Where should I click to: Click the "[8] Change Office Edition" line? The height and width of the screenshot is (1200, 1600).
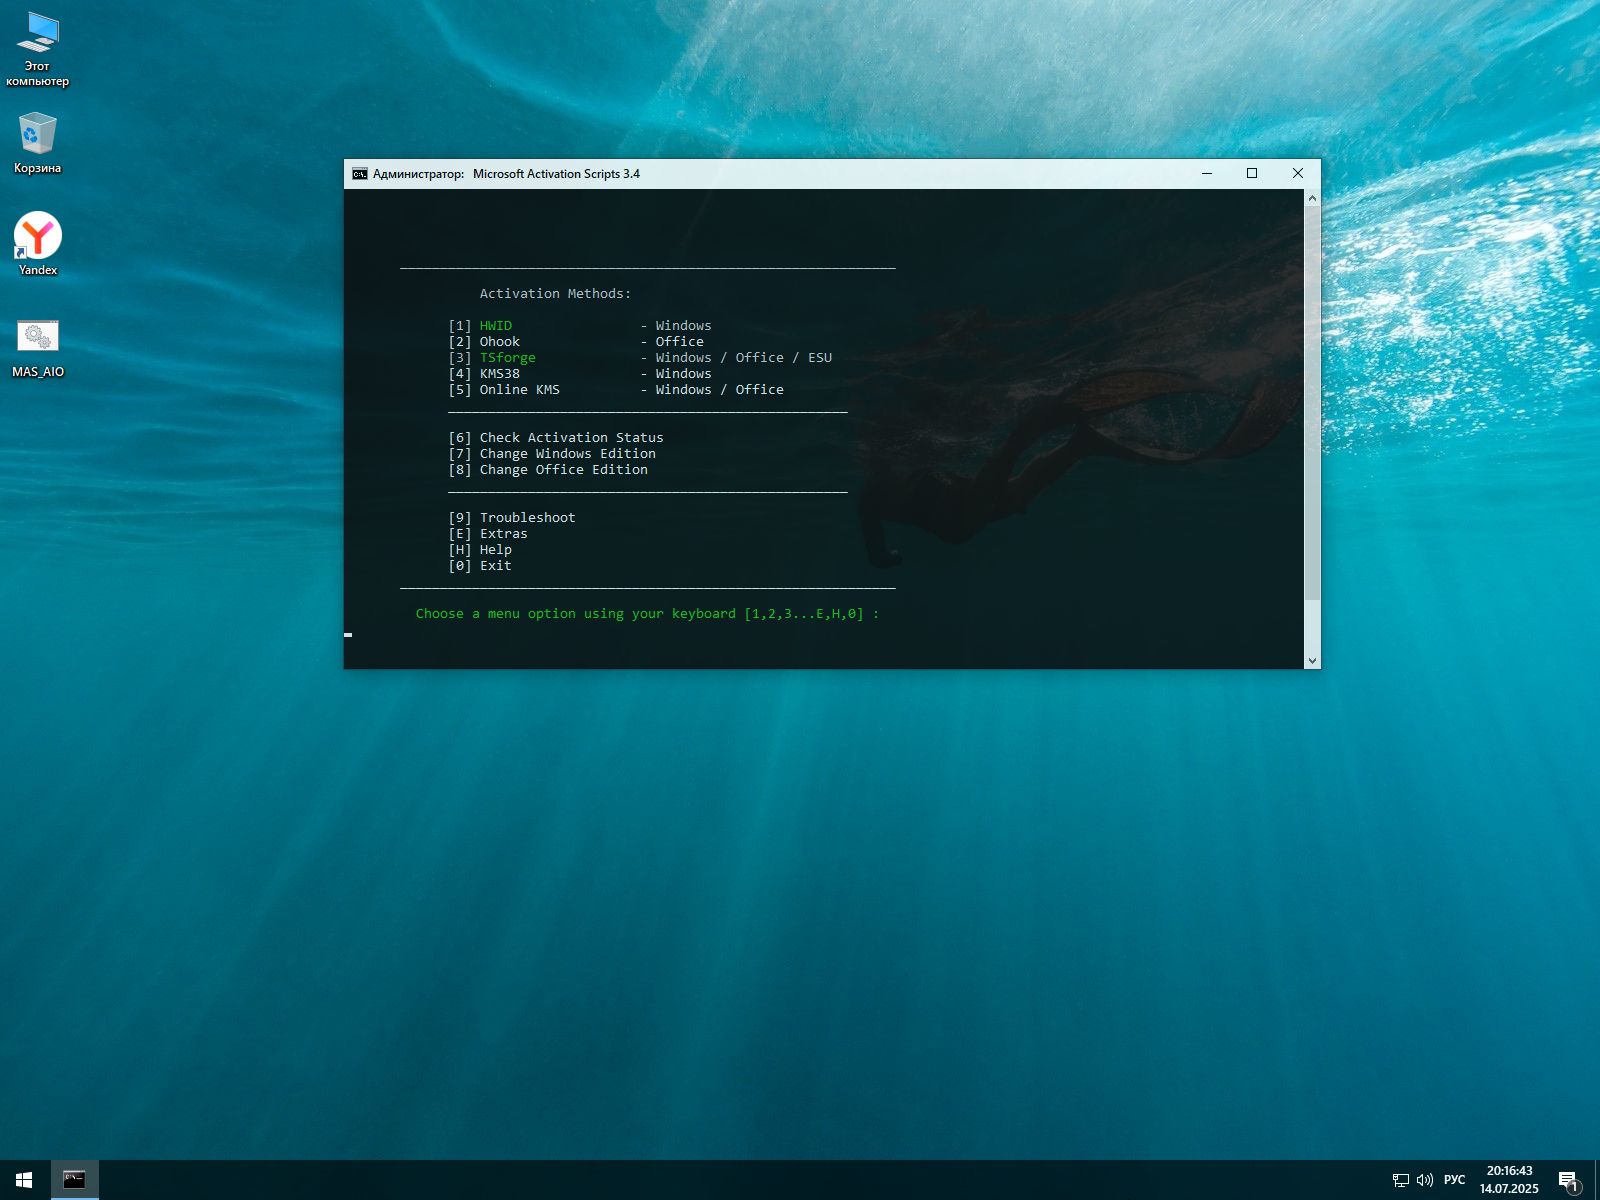pos(548,470)
